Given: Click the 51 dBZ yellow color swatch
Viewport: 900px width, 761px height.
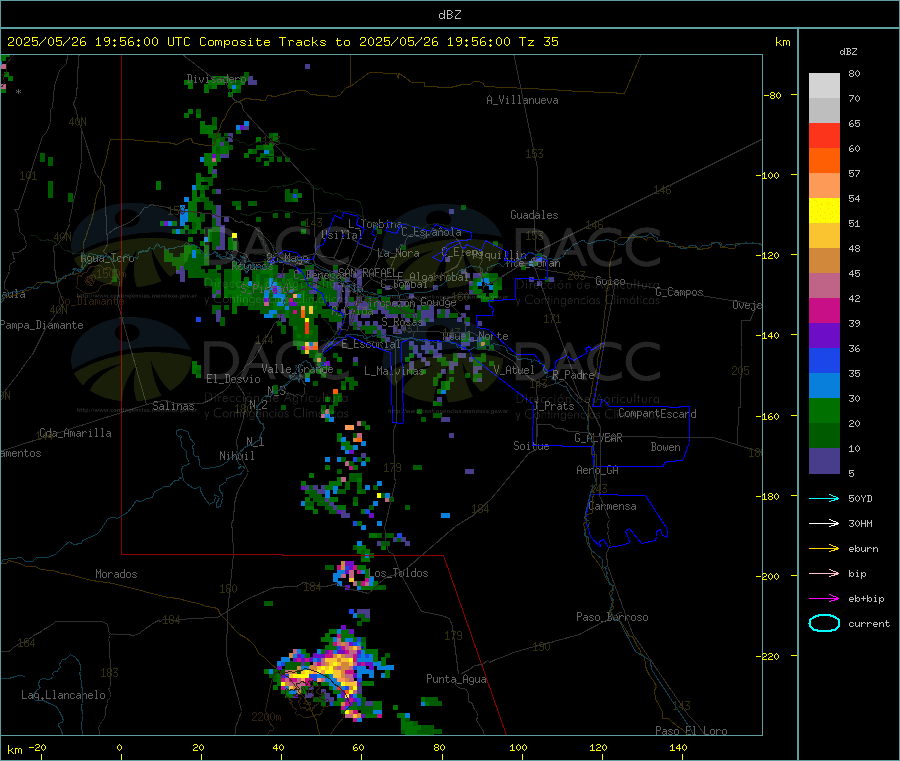Looking at the screenshot, I should [x=824, y=211].
